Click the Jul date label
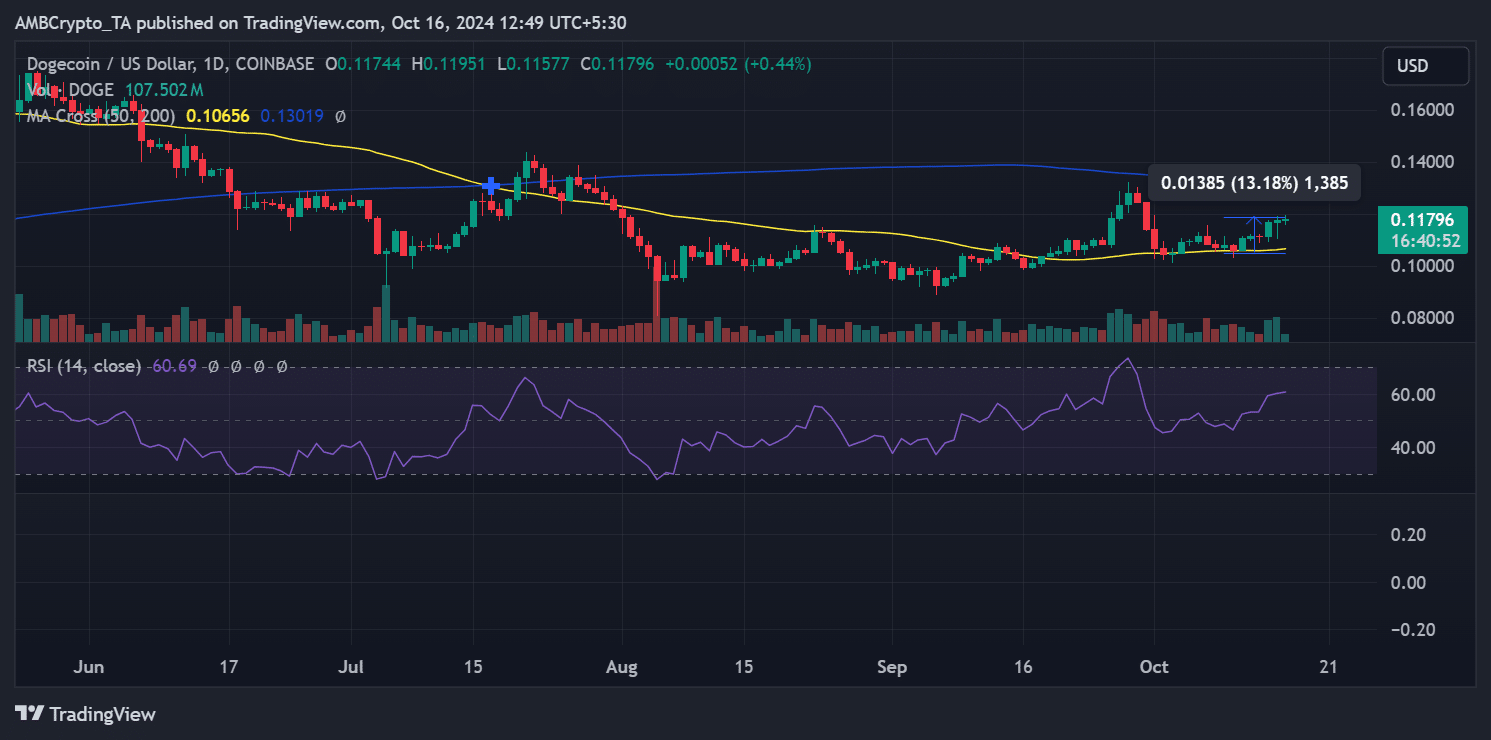Viewport: 1491px width, 740px height. coord(351,667)
